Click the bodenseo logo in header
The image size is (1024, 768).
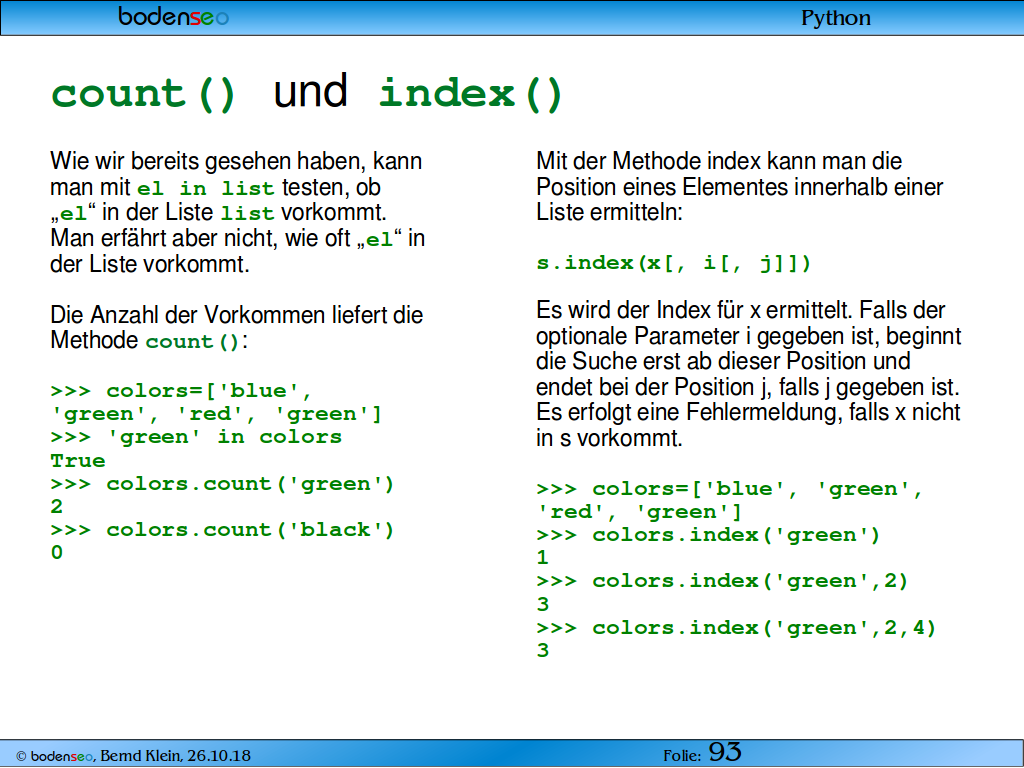(173, 16)
